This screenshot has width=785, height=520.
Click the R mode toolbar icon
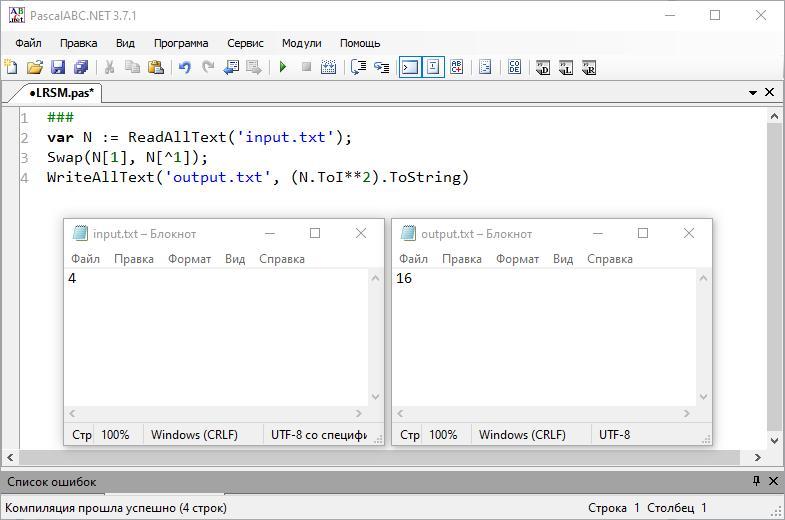pos(589,67)
